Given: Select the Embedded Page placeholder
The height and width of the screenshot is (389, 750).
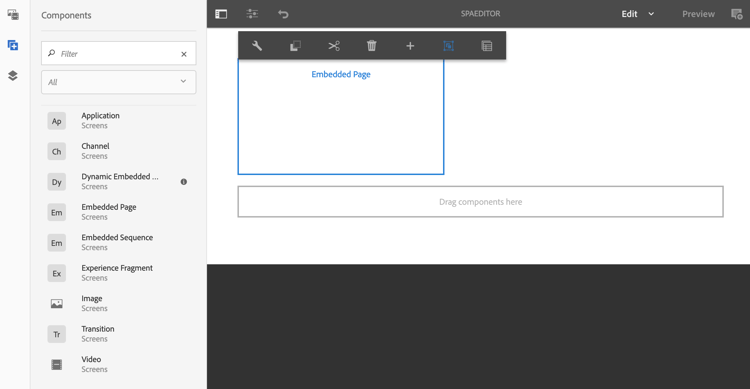Looking at the screenshot, I should [341, 117].
